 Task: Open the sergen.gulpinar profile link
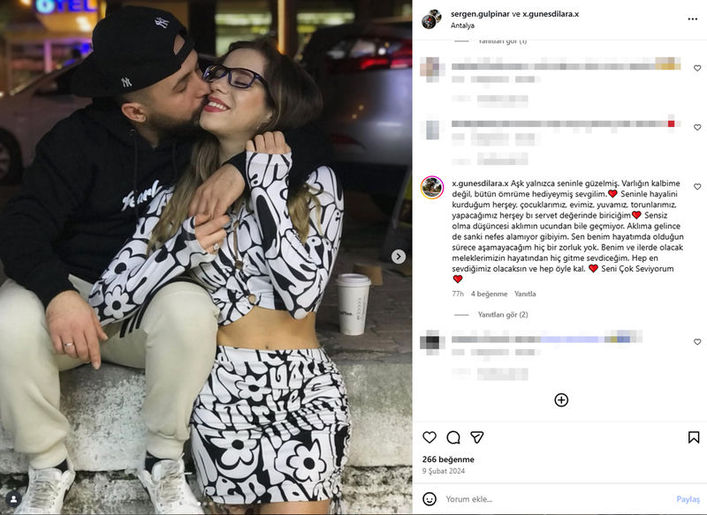coord(480,14)
